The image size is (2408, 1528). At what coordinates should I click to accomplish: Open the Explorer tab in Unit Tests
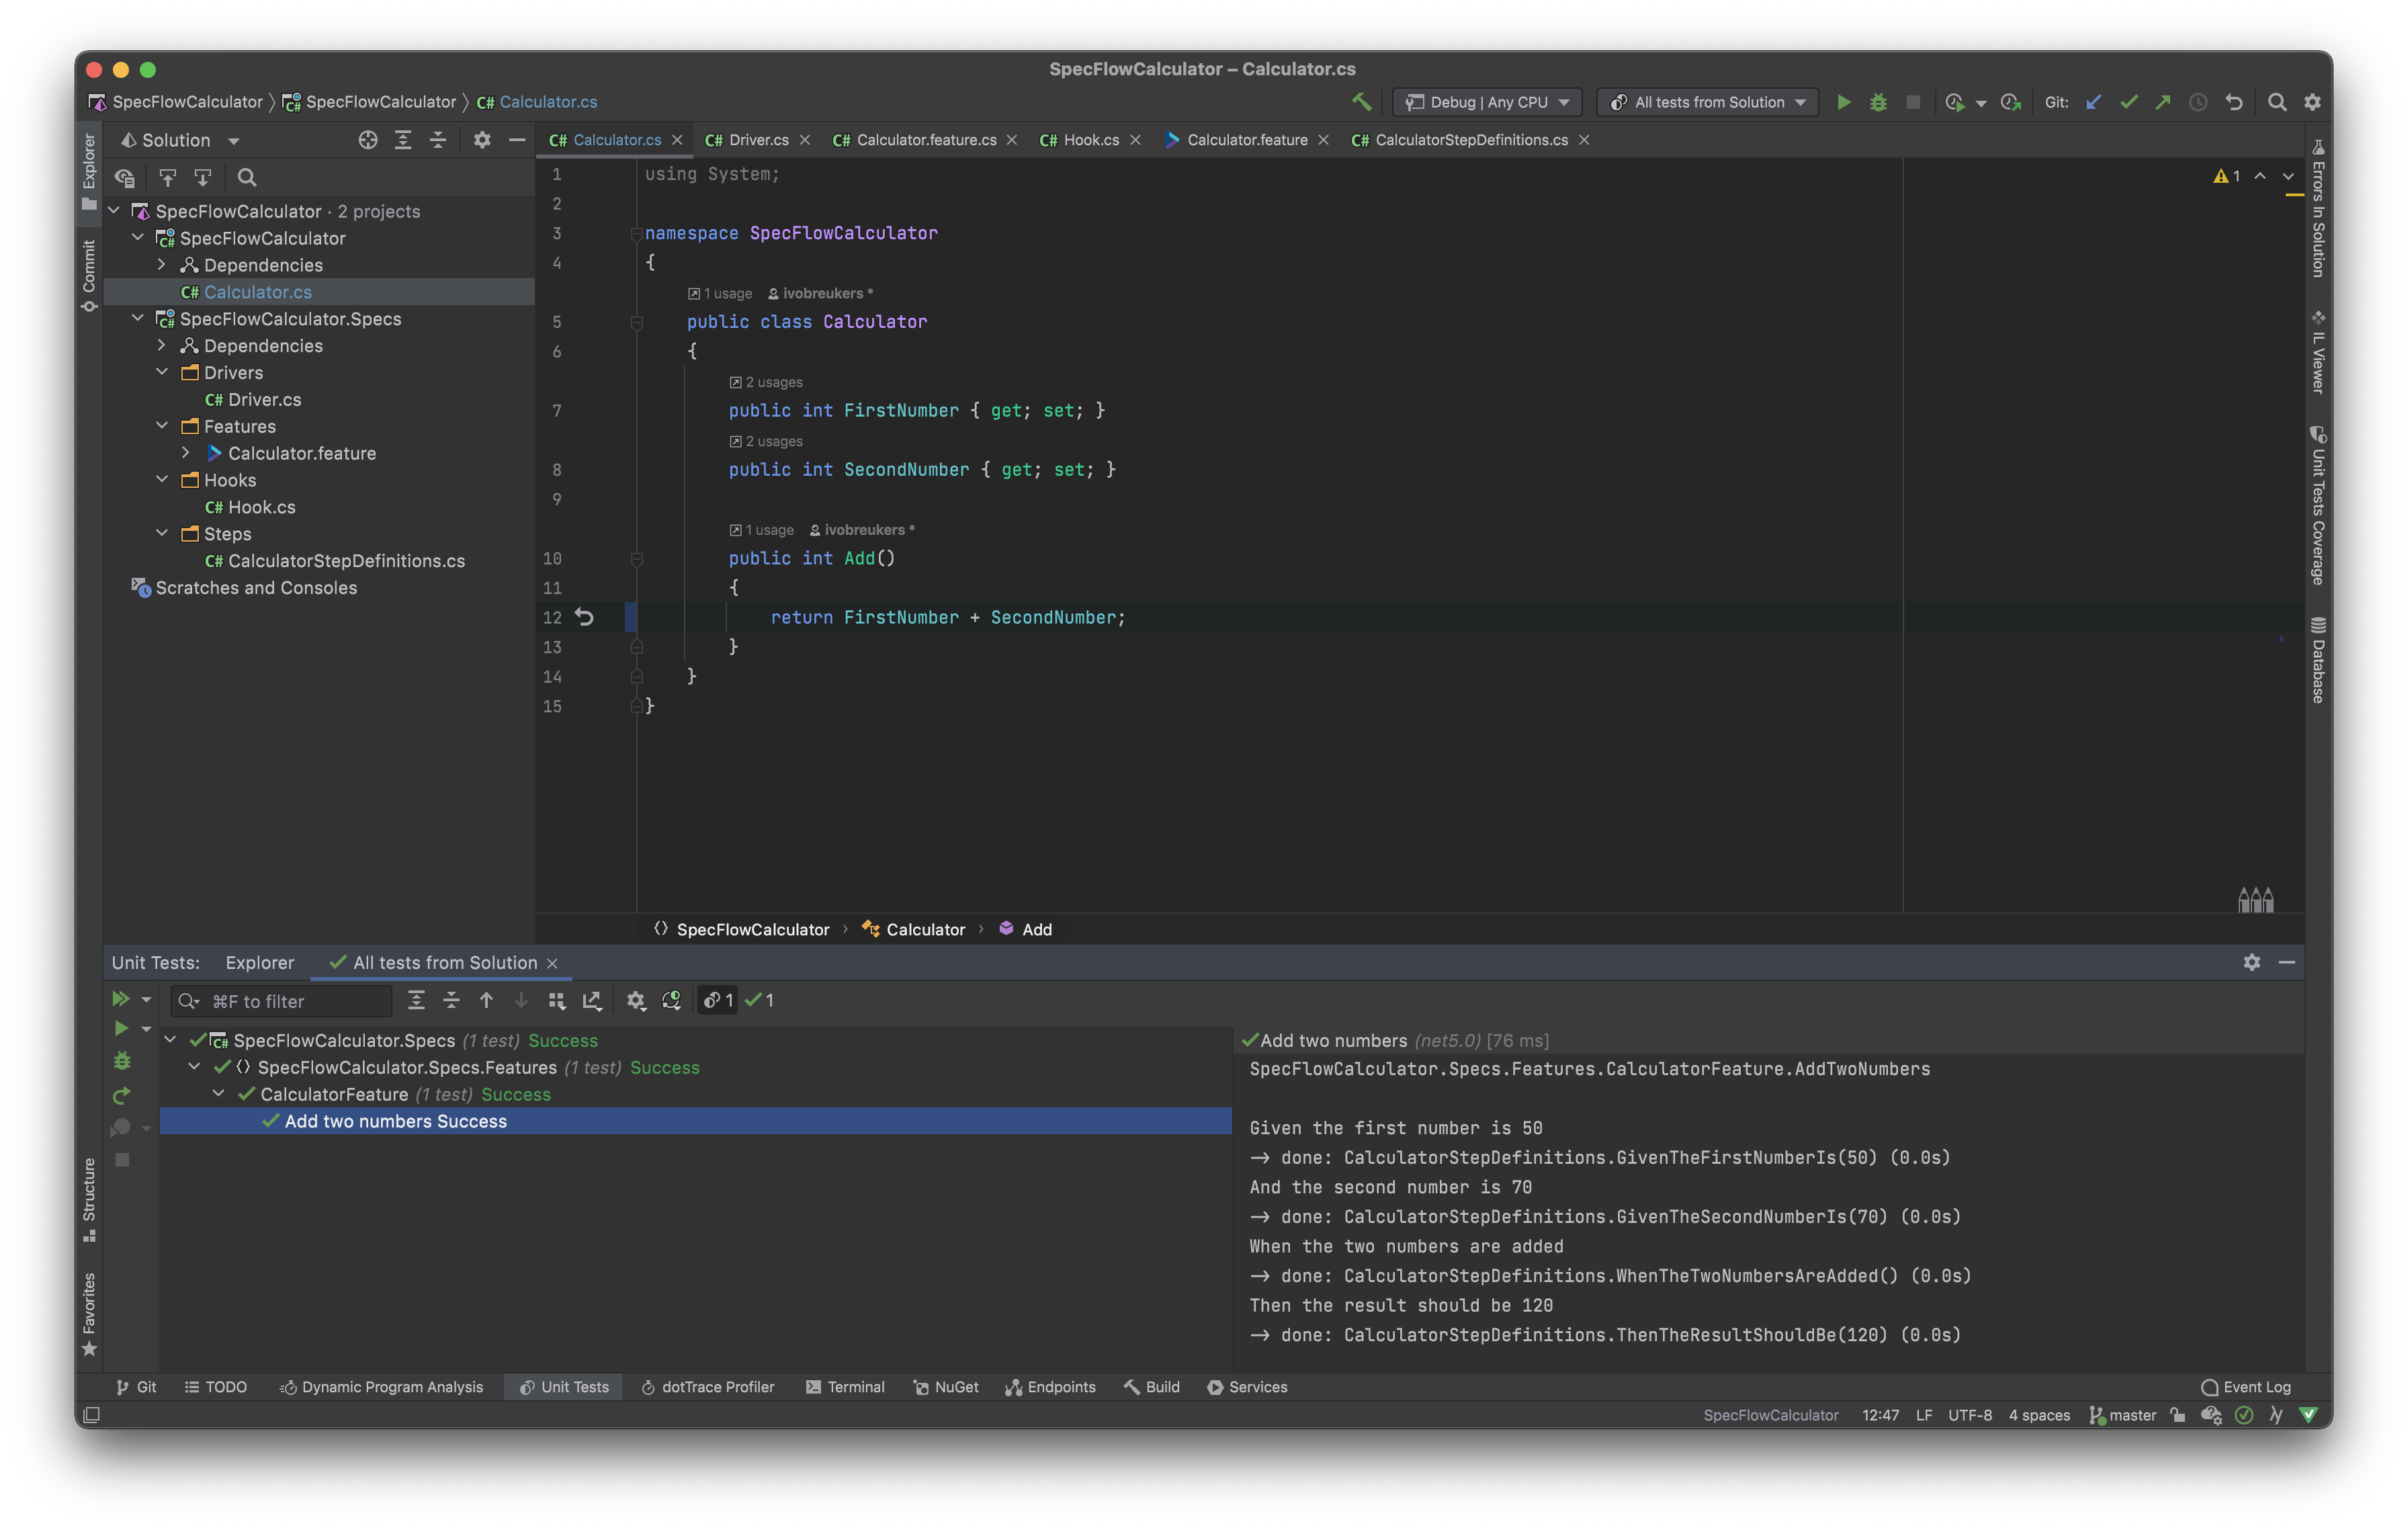[x=260, y=962]
